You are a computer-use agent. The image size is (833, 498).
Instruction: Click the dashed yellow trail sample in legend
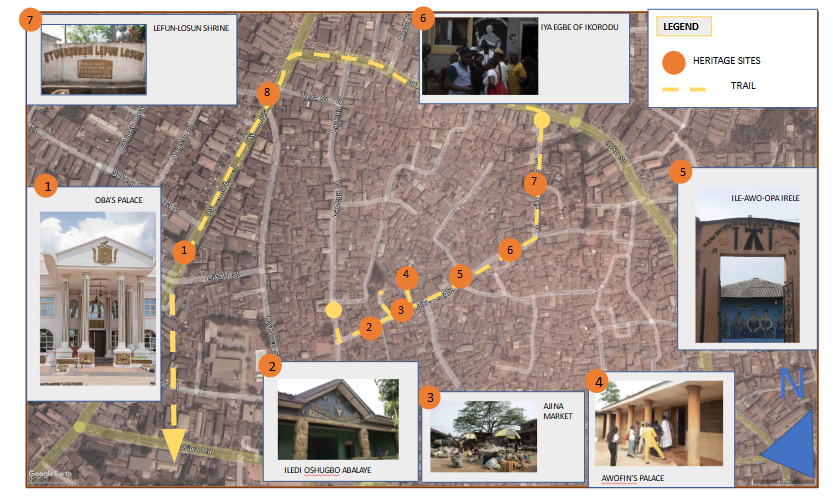click(684, 89)
